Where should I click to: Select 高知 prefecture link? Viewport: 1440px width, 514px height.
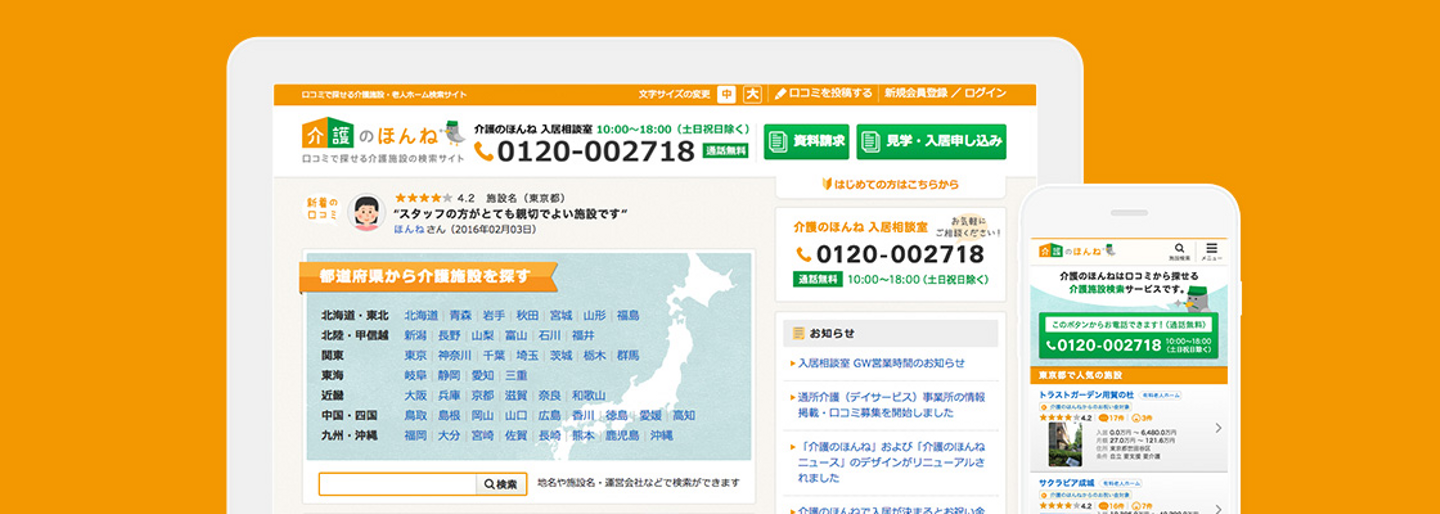tap(683, 415)
